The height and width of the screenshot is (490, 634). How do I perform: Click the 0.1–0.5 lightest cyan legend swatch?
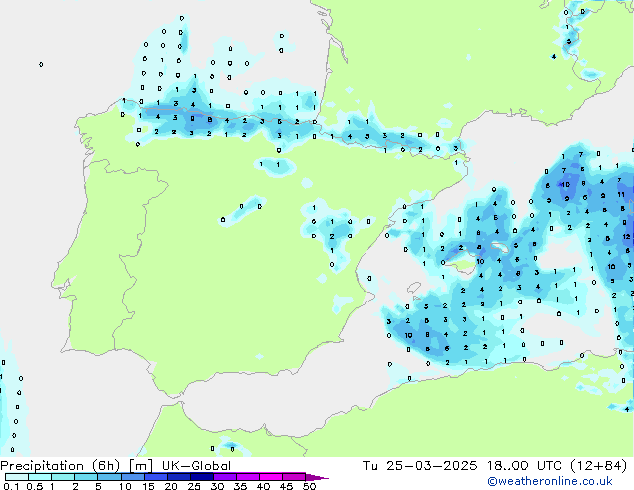17,477
